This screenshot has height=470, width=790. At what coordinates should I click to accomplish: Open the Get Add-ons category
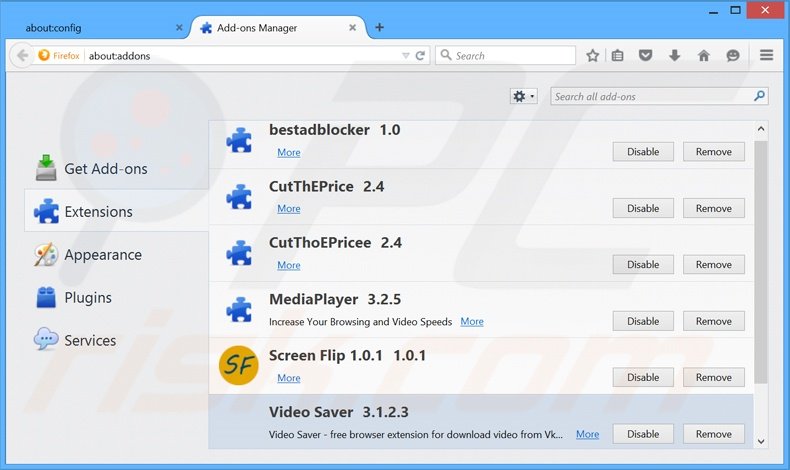116,169
